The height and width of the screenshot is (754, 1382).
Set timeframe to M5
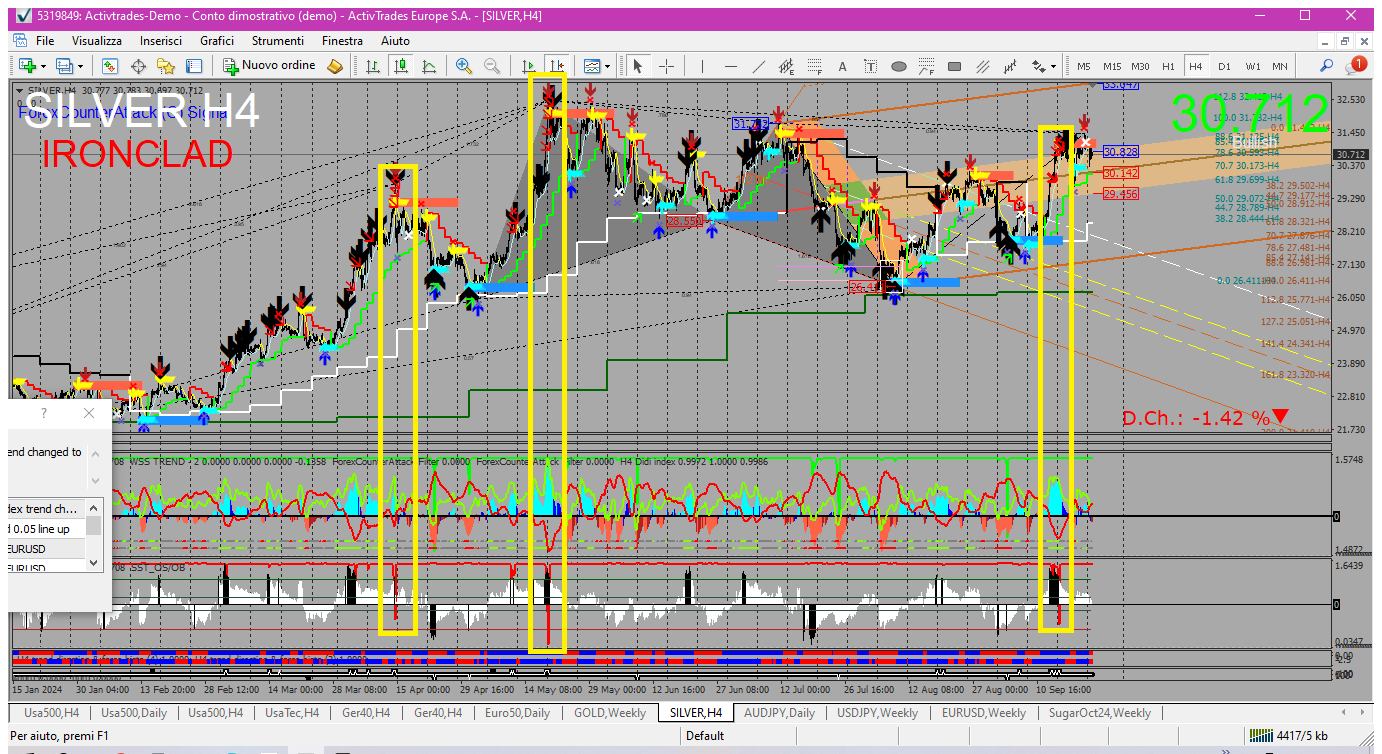pyautogui.click(x=1084, y=66)
